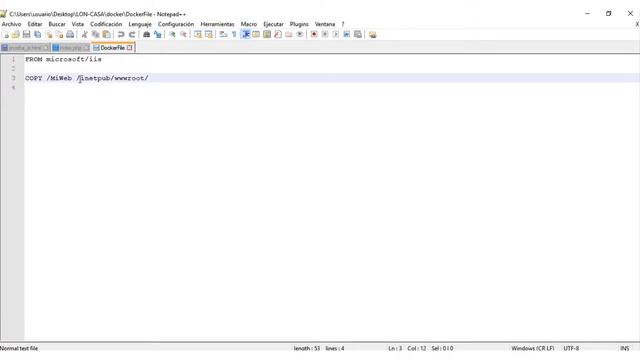The image size is (640, 360).
Task: Open the Plugins menu
Action: 299,24
